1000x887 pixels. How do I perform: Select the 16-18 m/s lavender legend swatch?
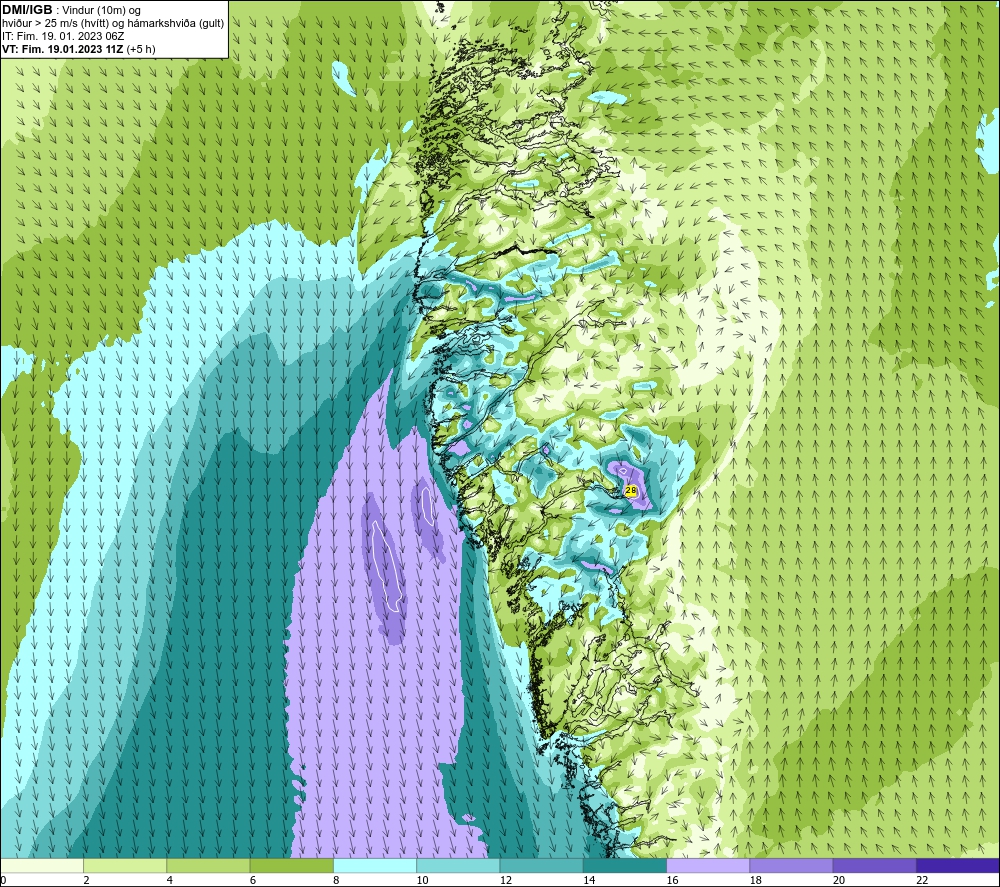coord(708,865)
